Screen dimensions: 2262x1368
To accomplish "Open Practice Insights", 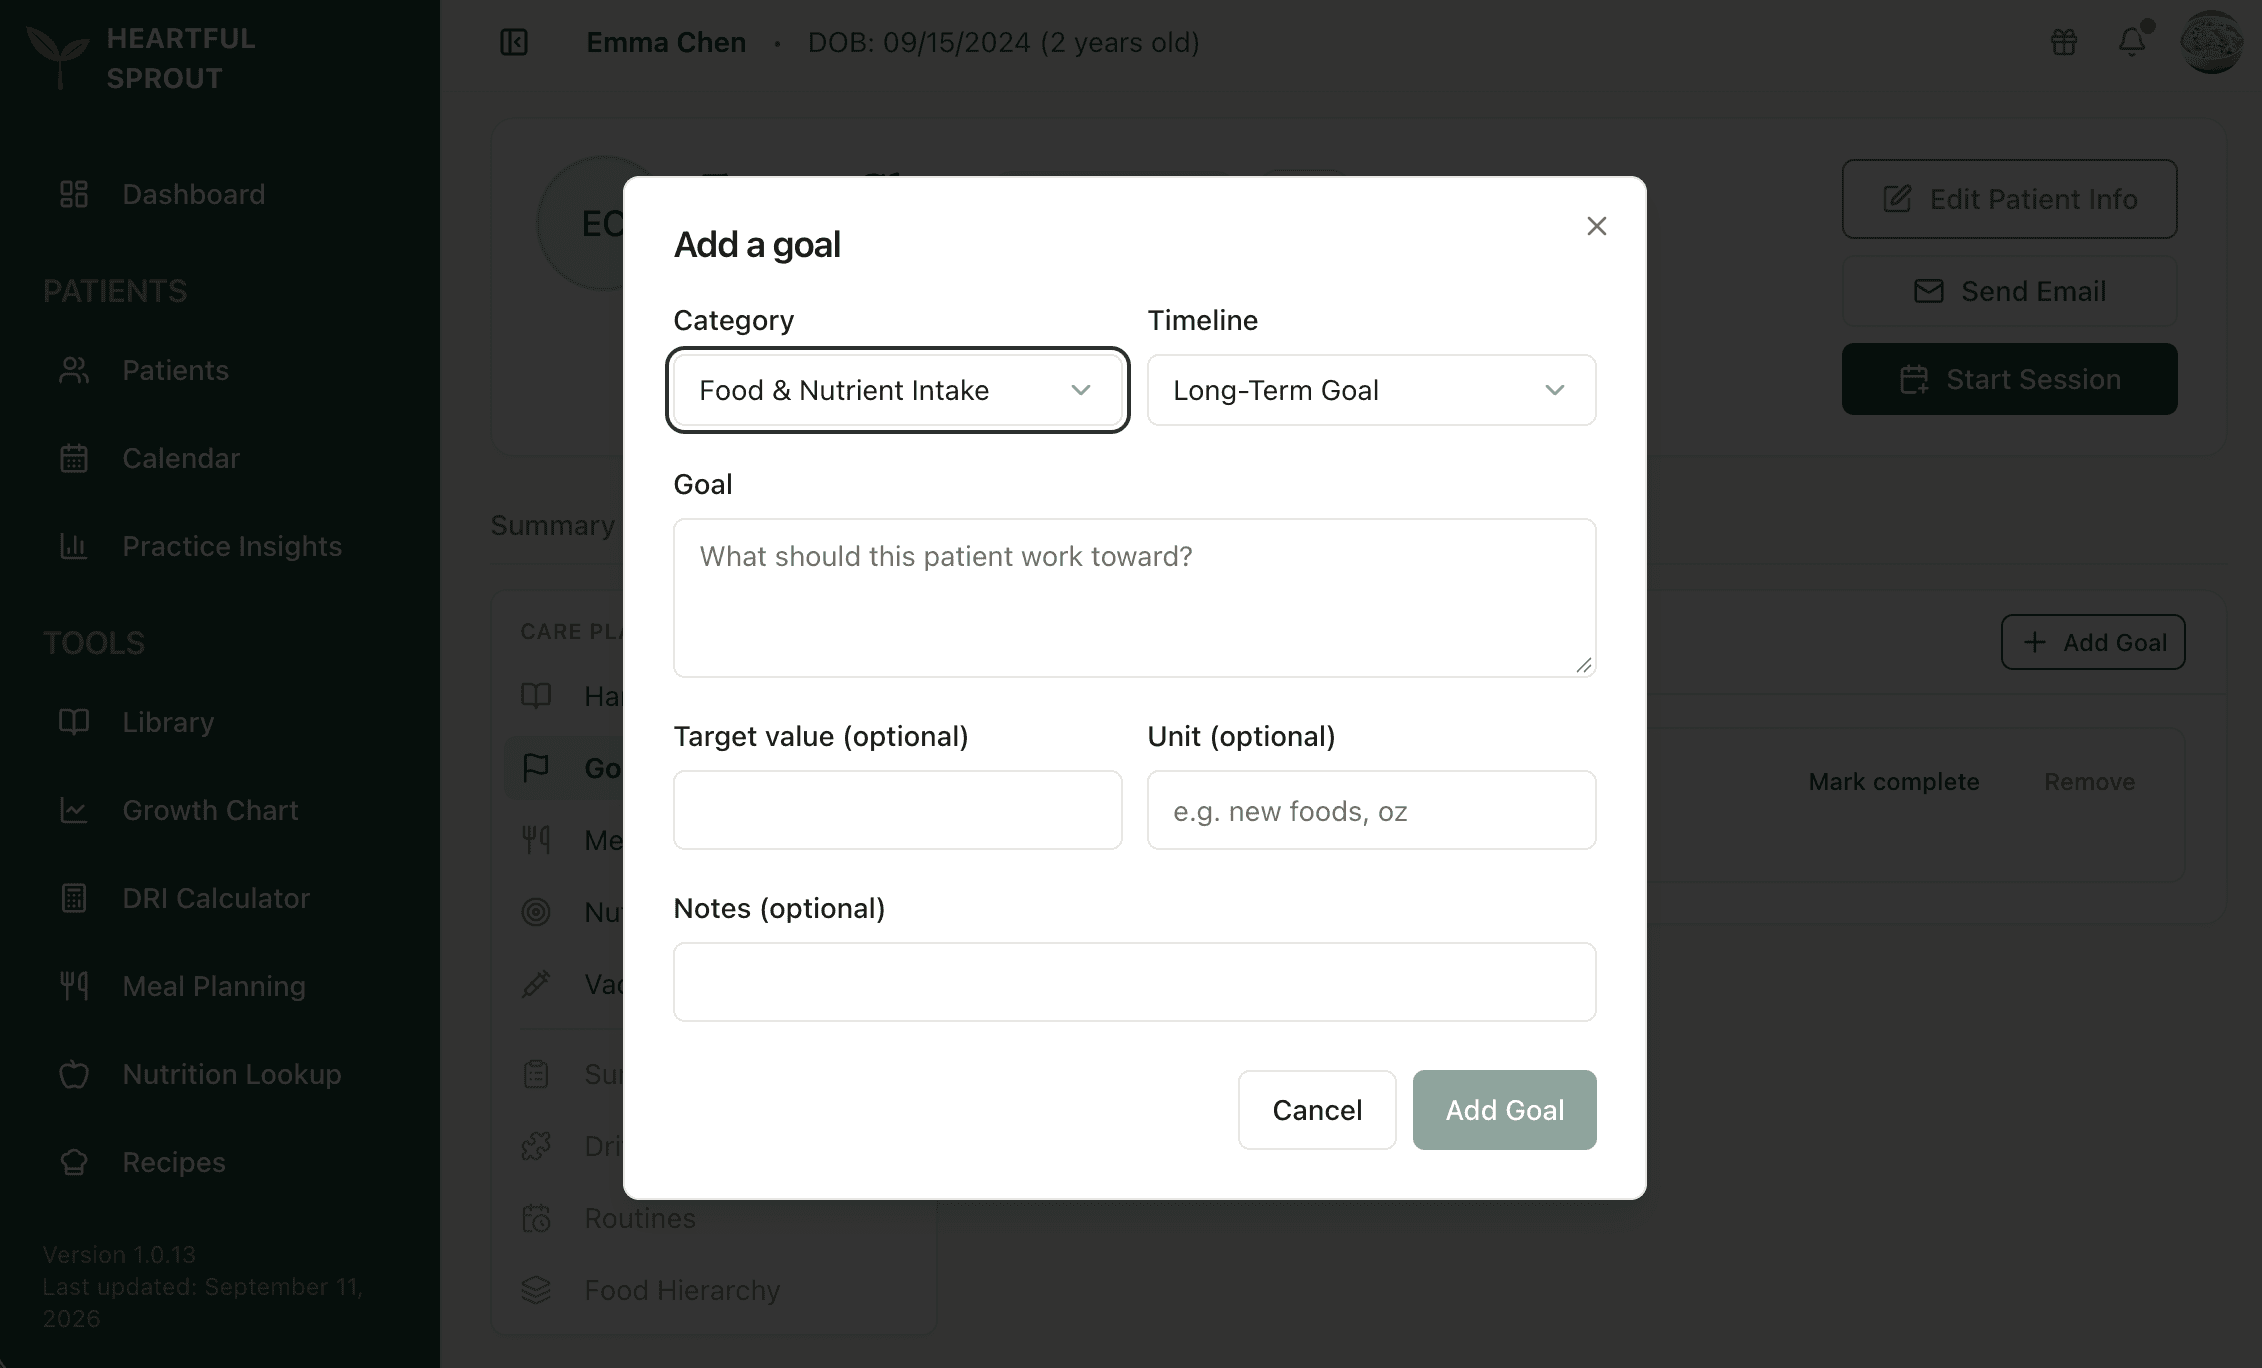I will coord(232,546).
